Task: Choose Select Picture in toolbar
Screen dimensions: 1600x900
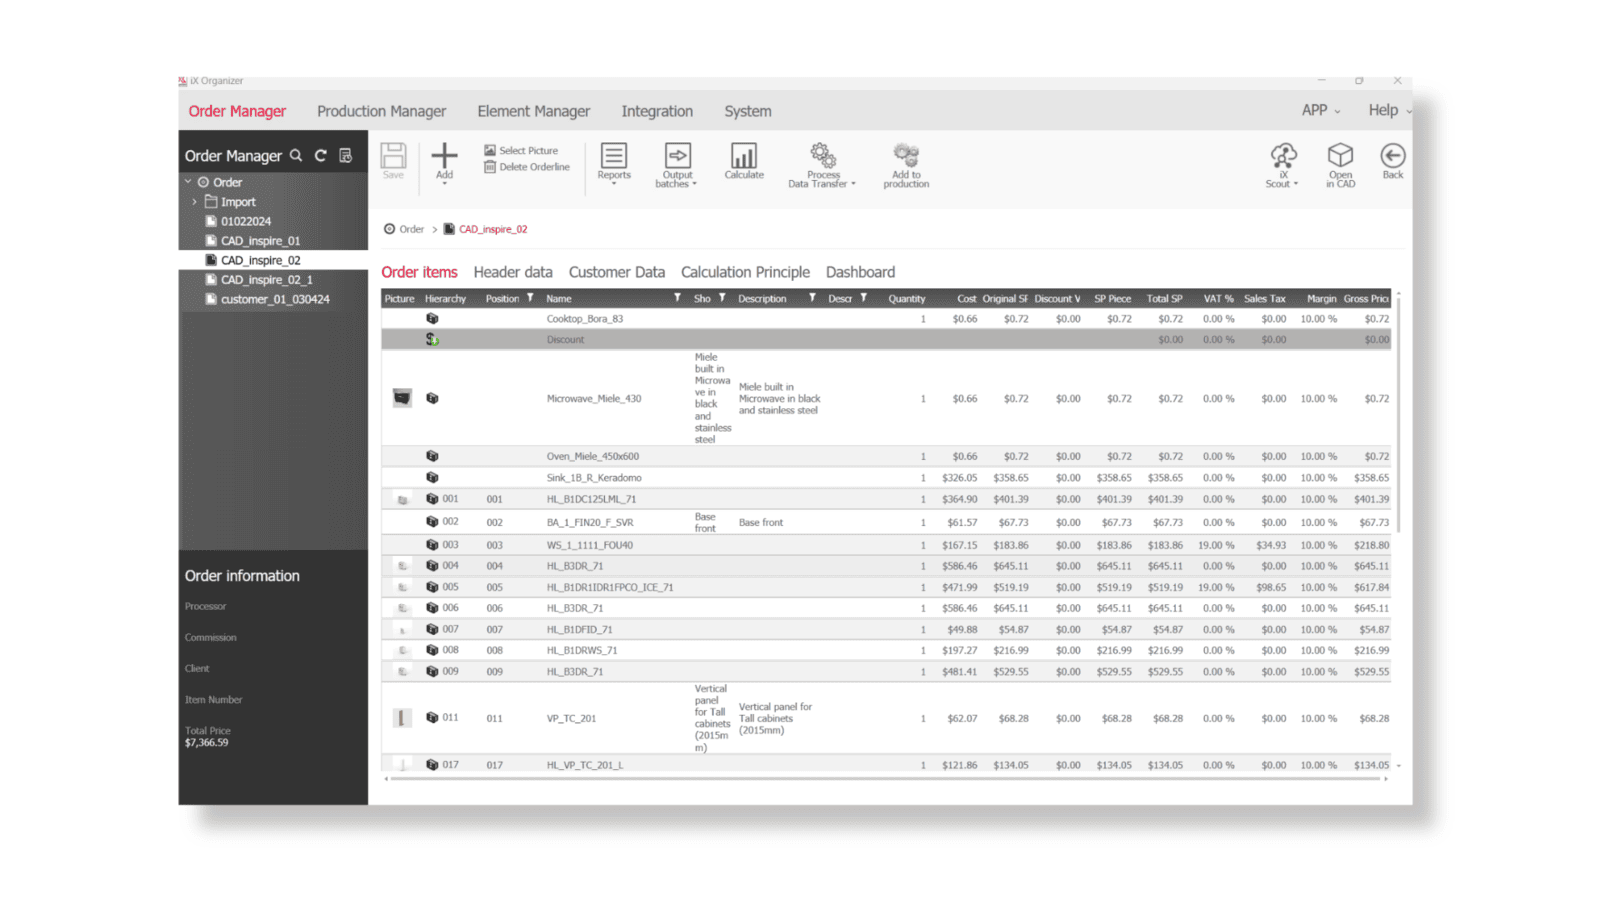Action: click(521, 150)
